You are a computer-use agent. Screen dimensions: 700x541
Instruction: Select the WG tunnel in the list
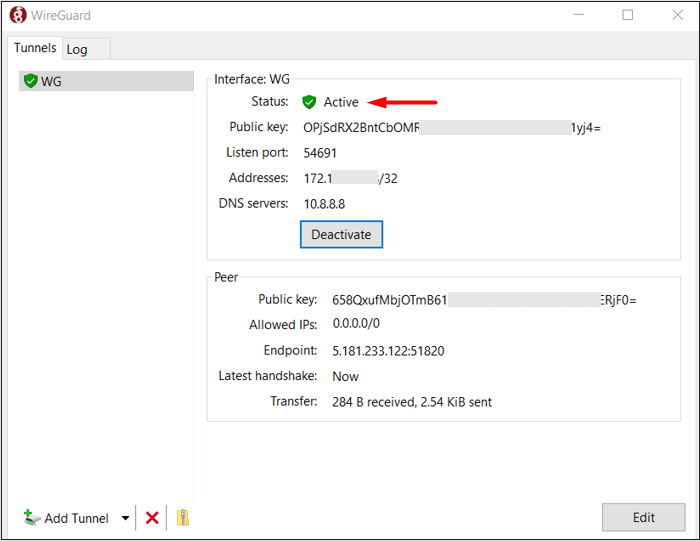(106, 81)
